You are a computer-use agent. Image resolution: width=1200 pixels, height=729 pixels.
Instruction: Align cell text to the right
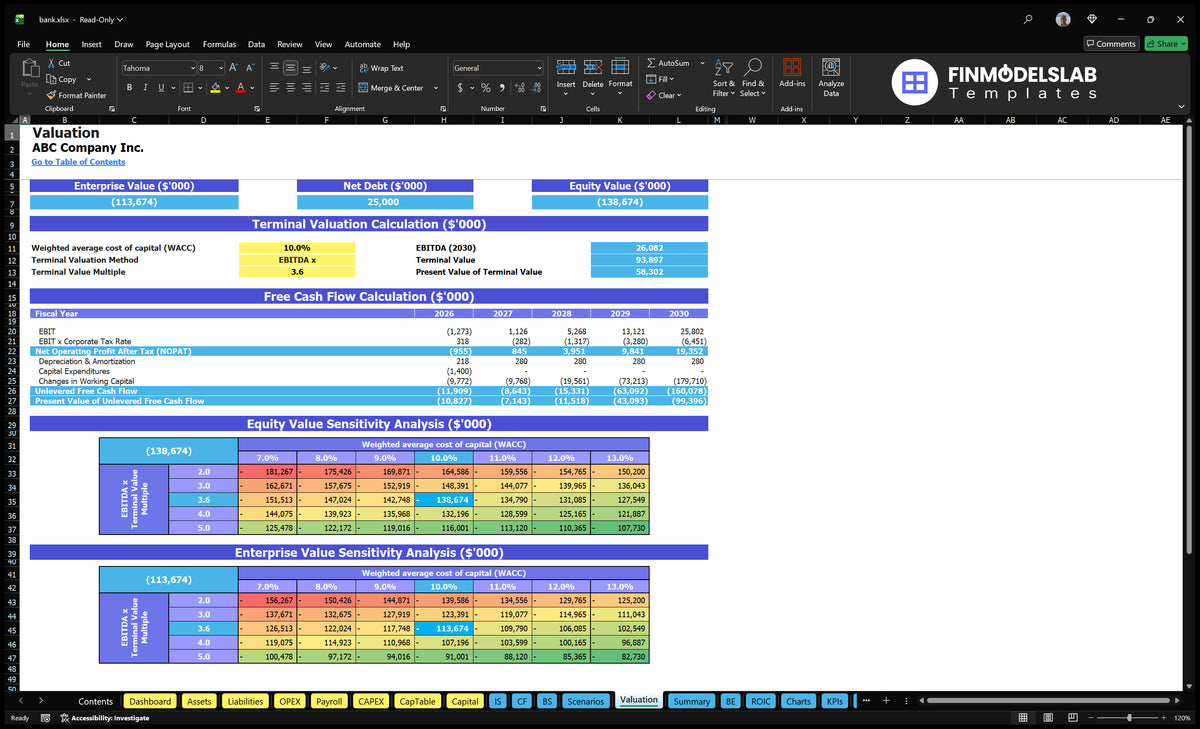(306, 88)
